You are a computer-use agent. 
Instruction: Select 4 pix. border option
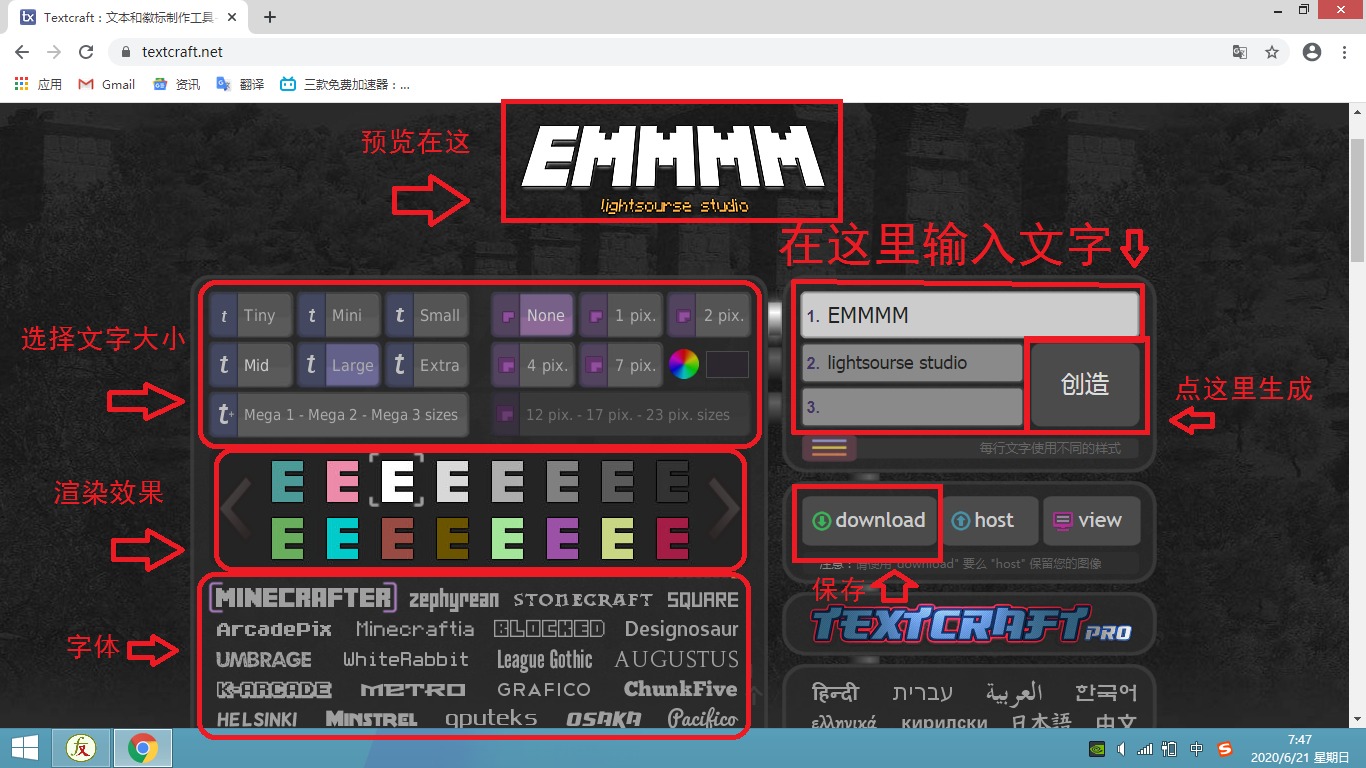tap(533, 365)
